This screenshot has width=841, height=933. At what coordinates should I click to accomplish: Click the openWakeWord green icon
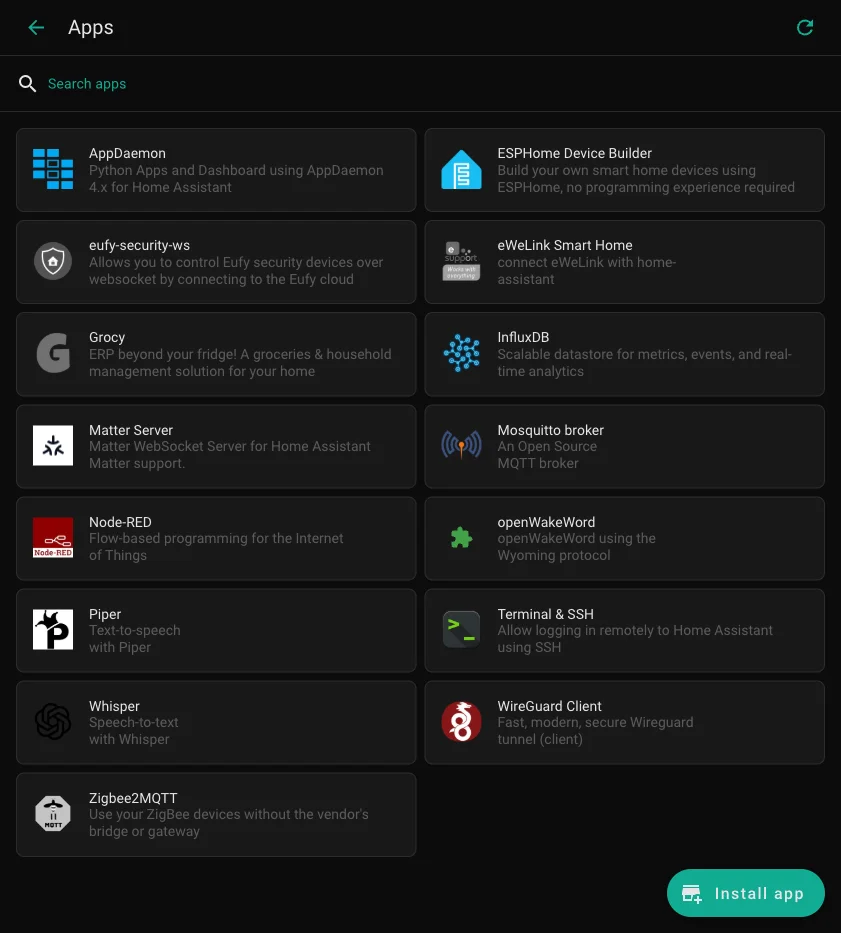pyautogui.click(x=461, y=538)
